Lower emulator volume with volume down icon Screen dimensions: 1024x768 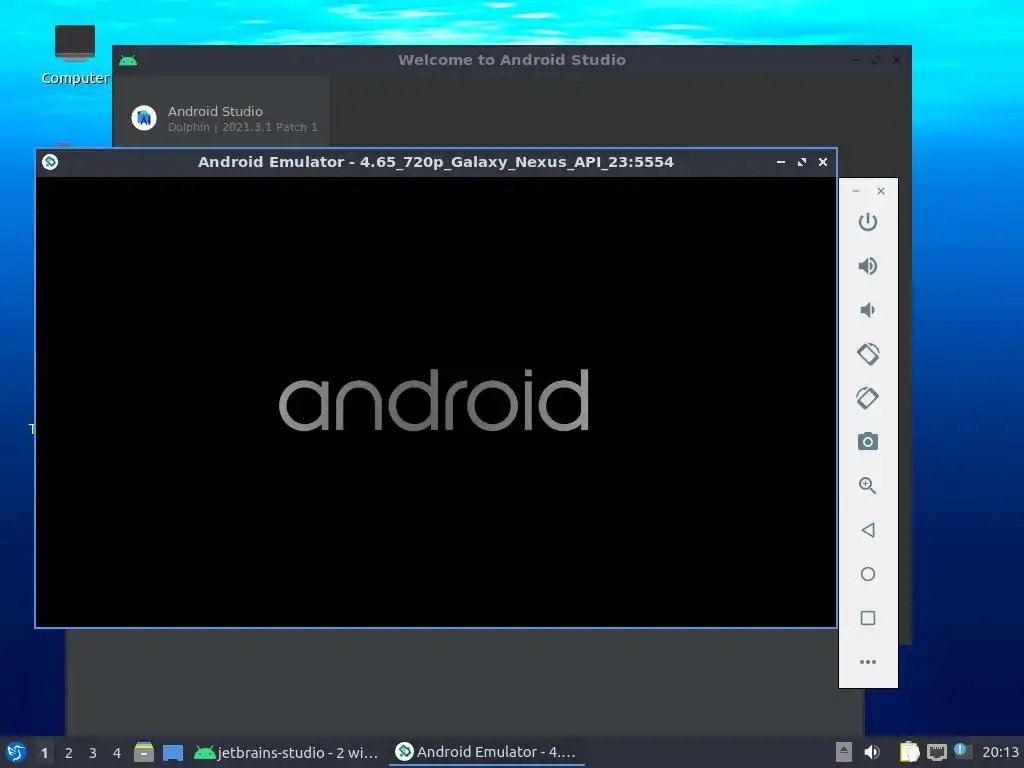(x=867, y=310)
